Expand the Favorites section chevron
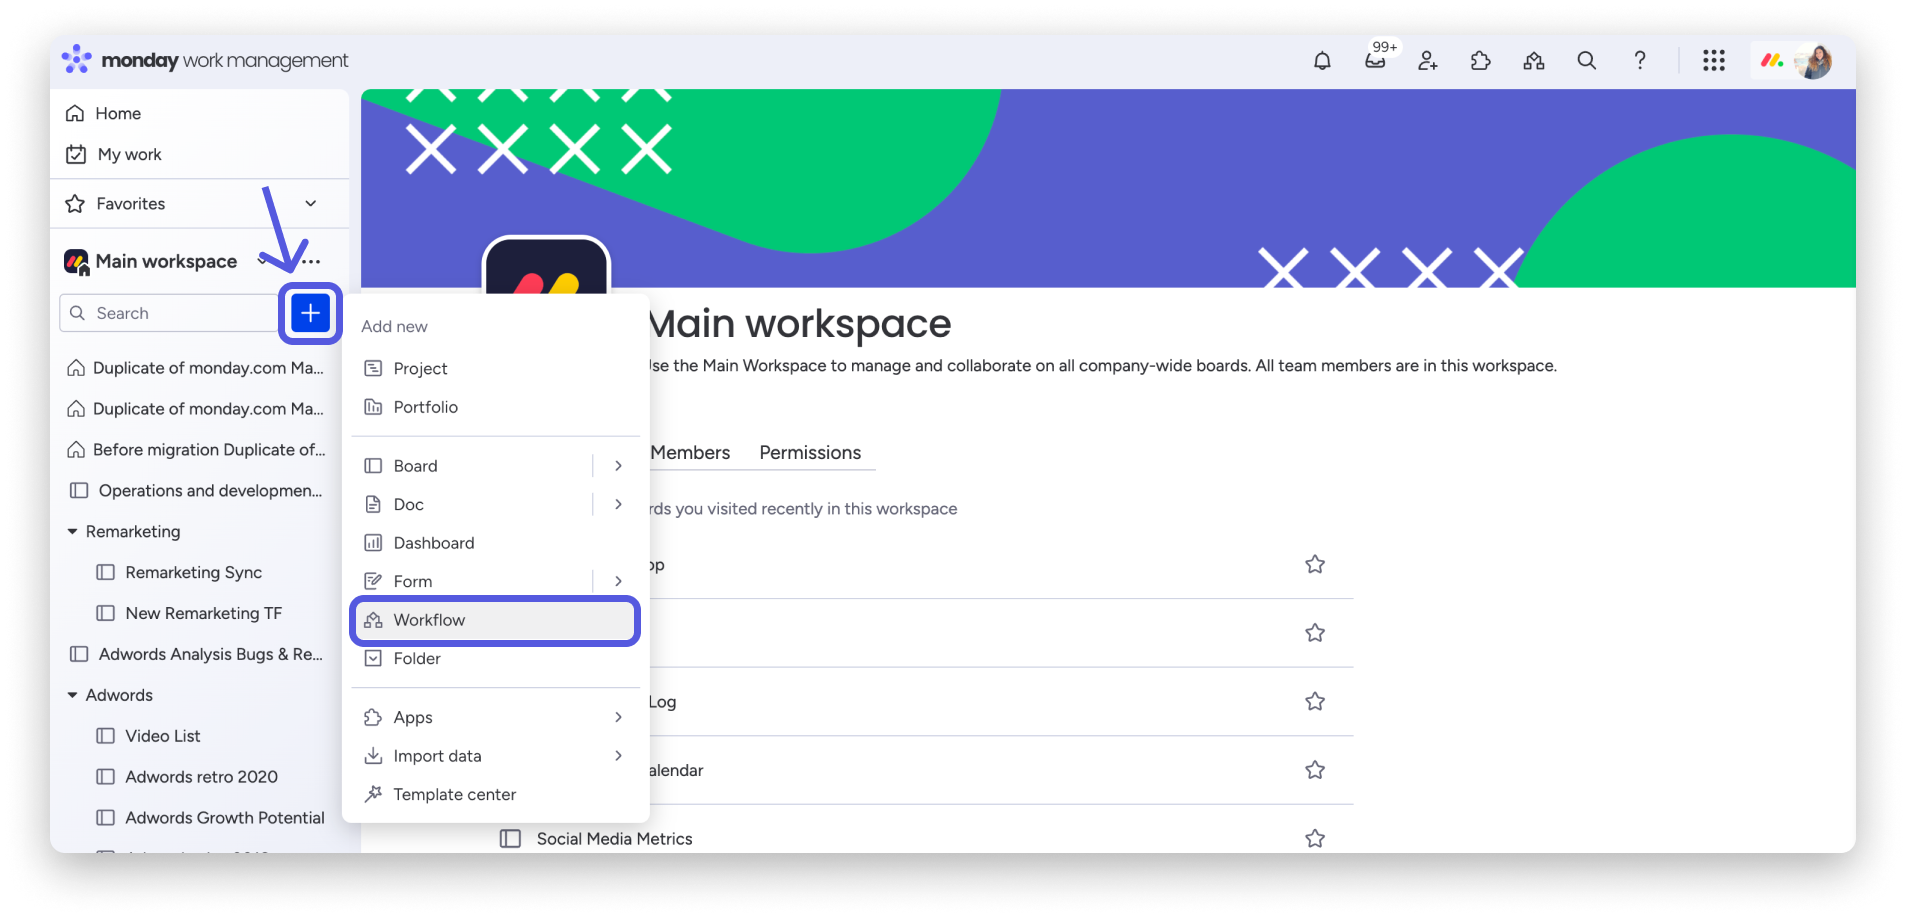This screenshot has width=1906, height=918. tap(311, 203)
